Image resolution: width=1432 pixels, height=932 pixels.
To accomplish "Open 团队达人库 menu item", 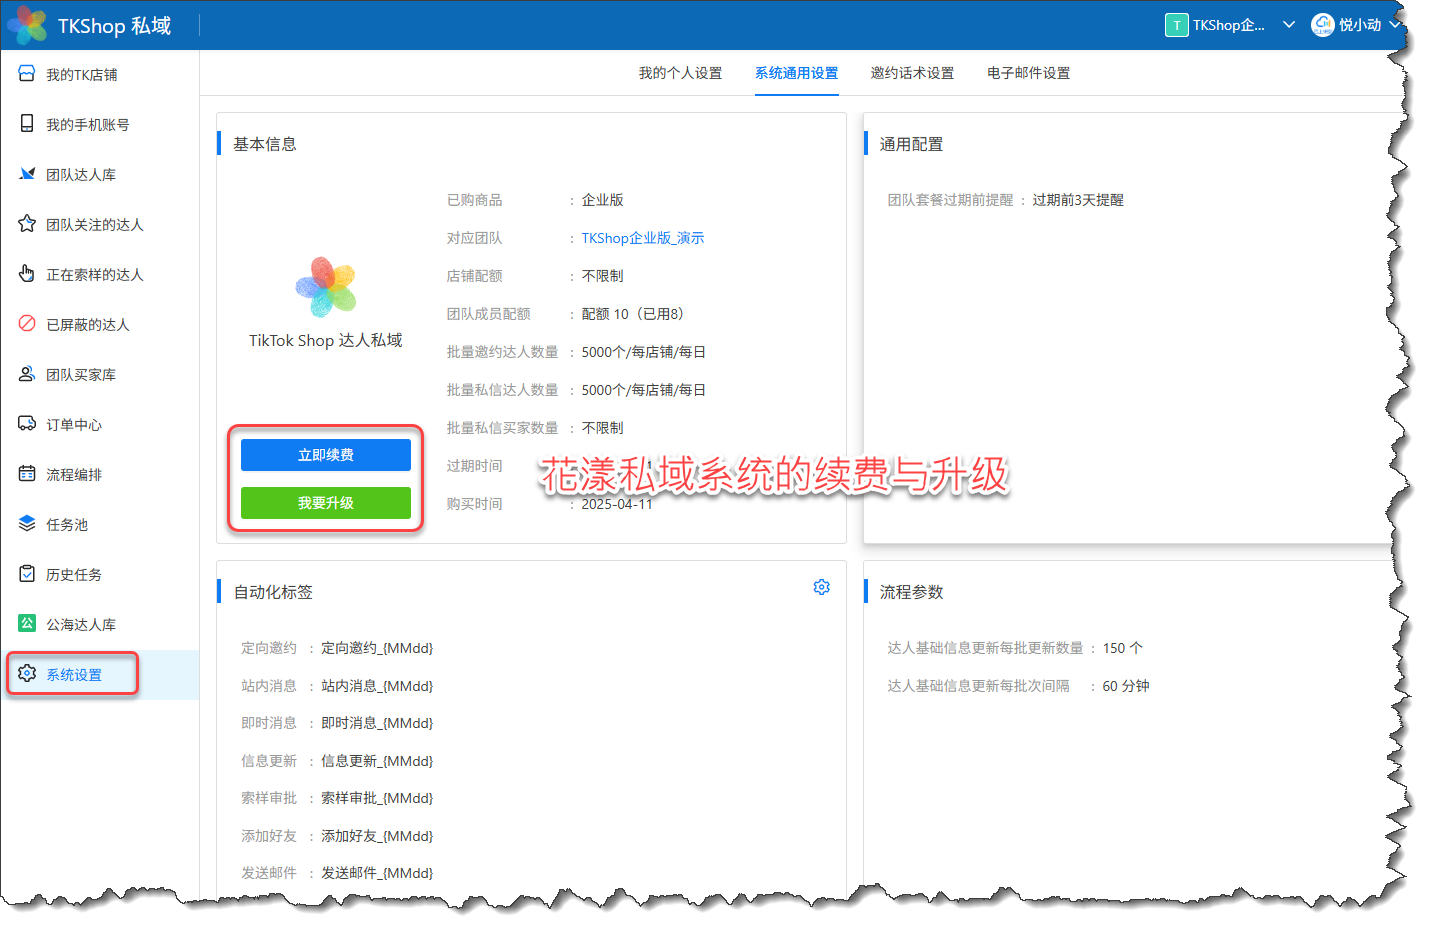I will pyautogui.click(x=100, y=175).
